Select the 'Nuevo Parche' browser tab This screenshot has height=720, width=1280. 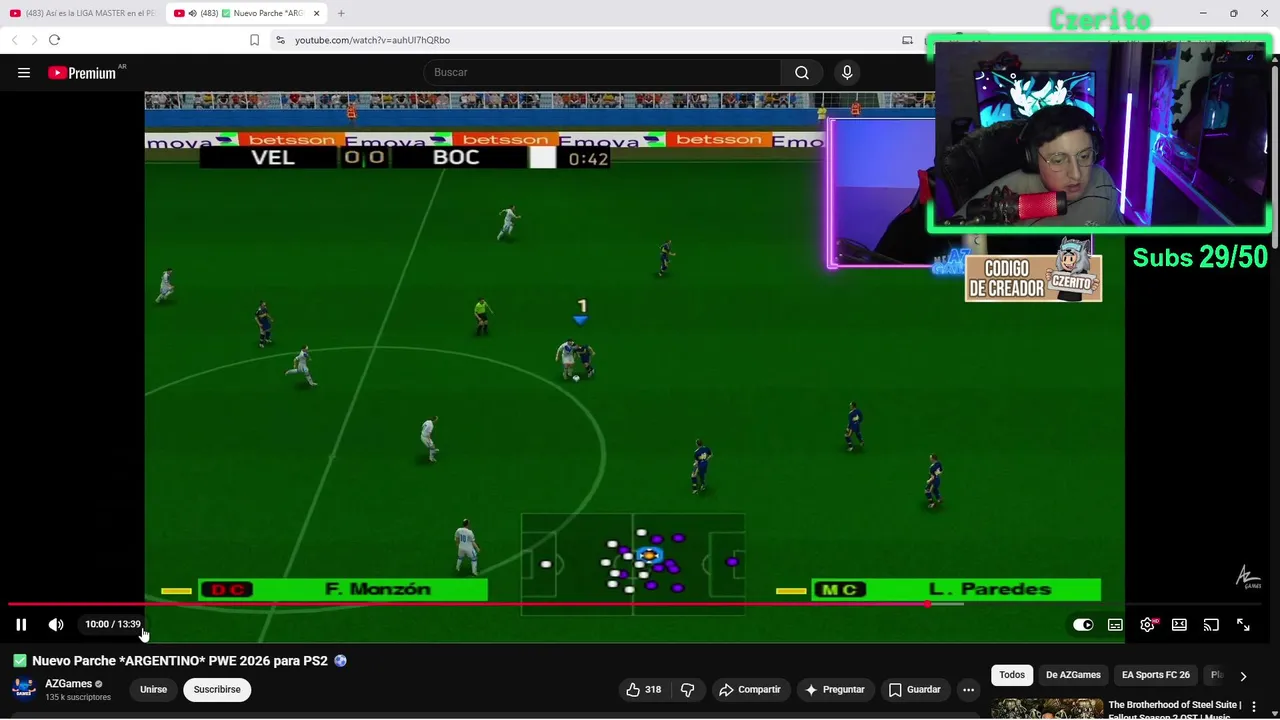(x=245, y=13)
